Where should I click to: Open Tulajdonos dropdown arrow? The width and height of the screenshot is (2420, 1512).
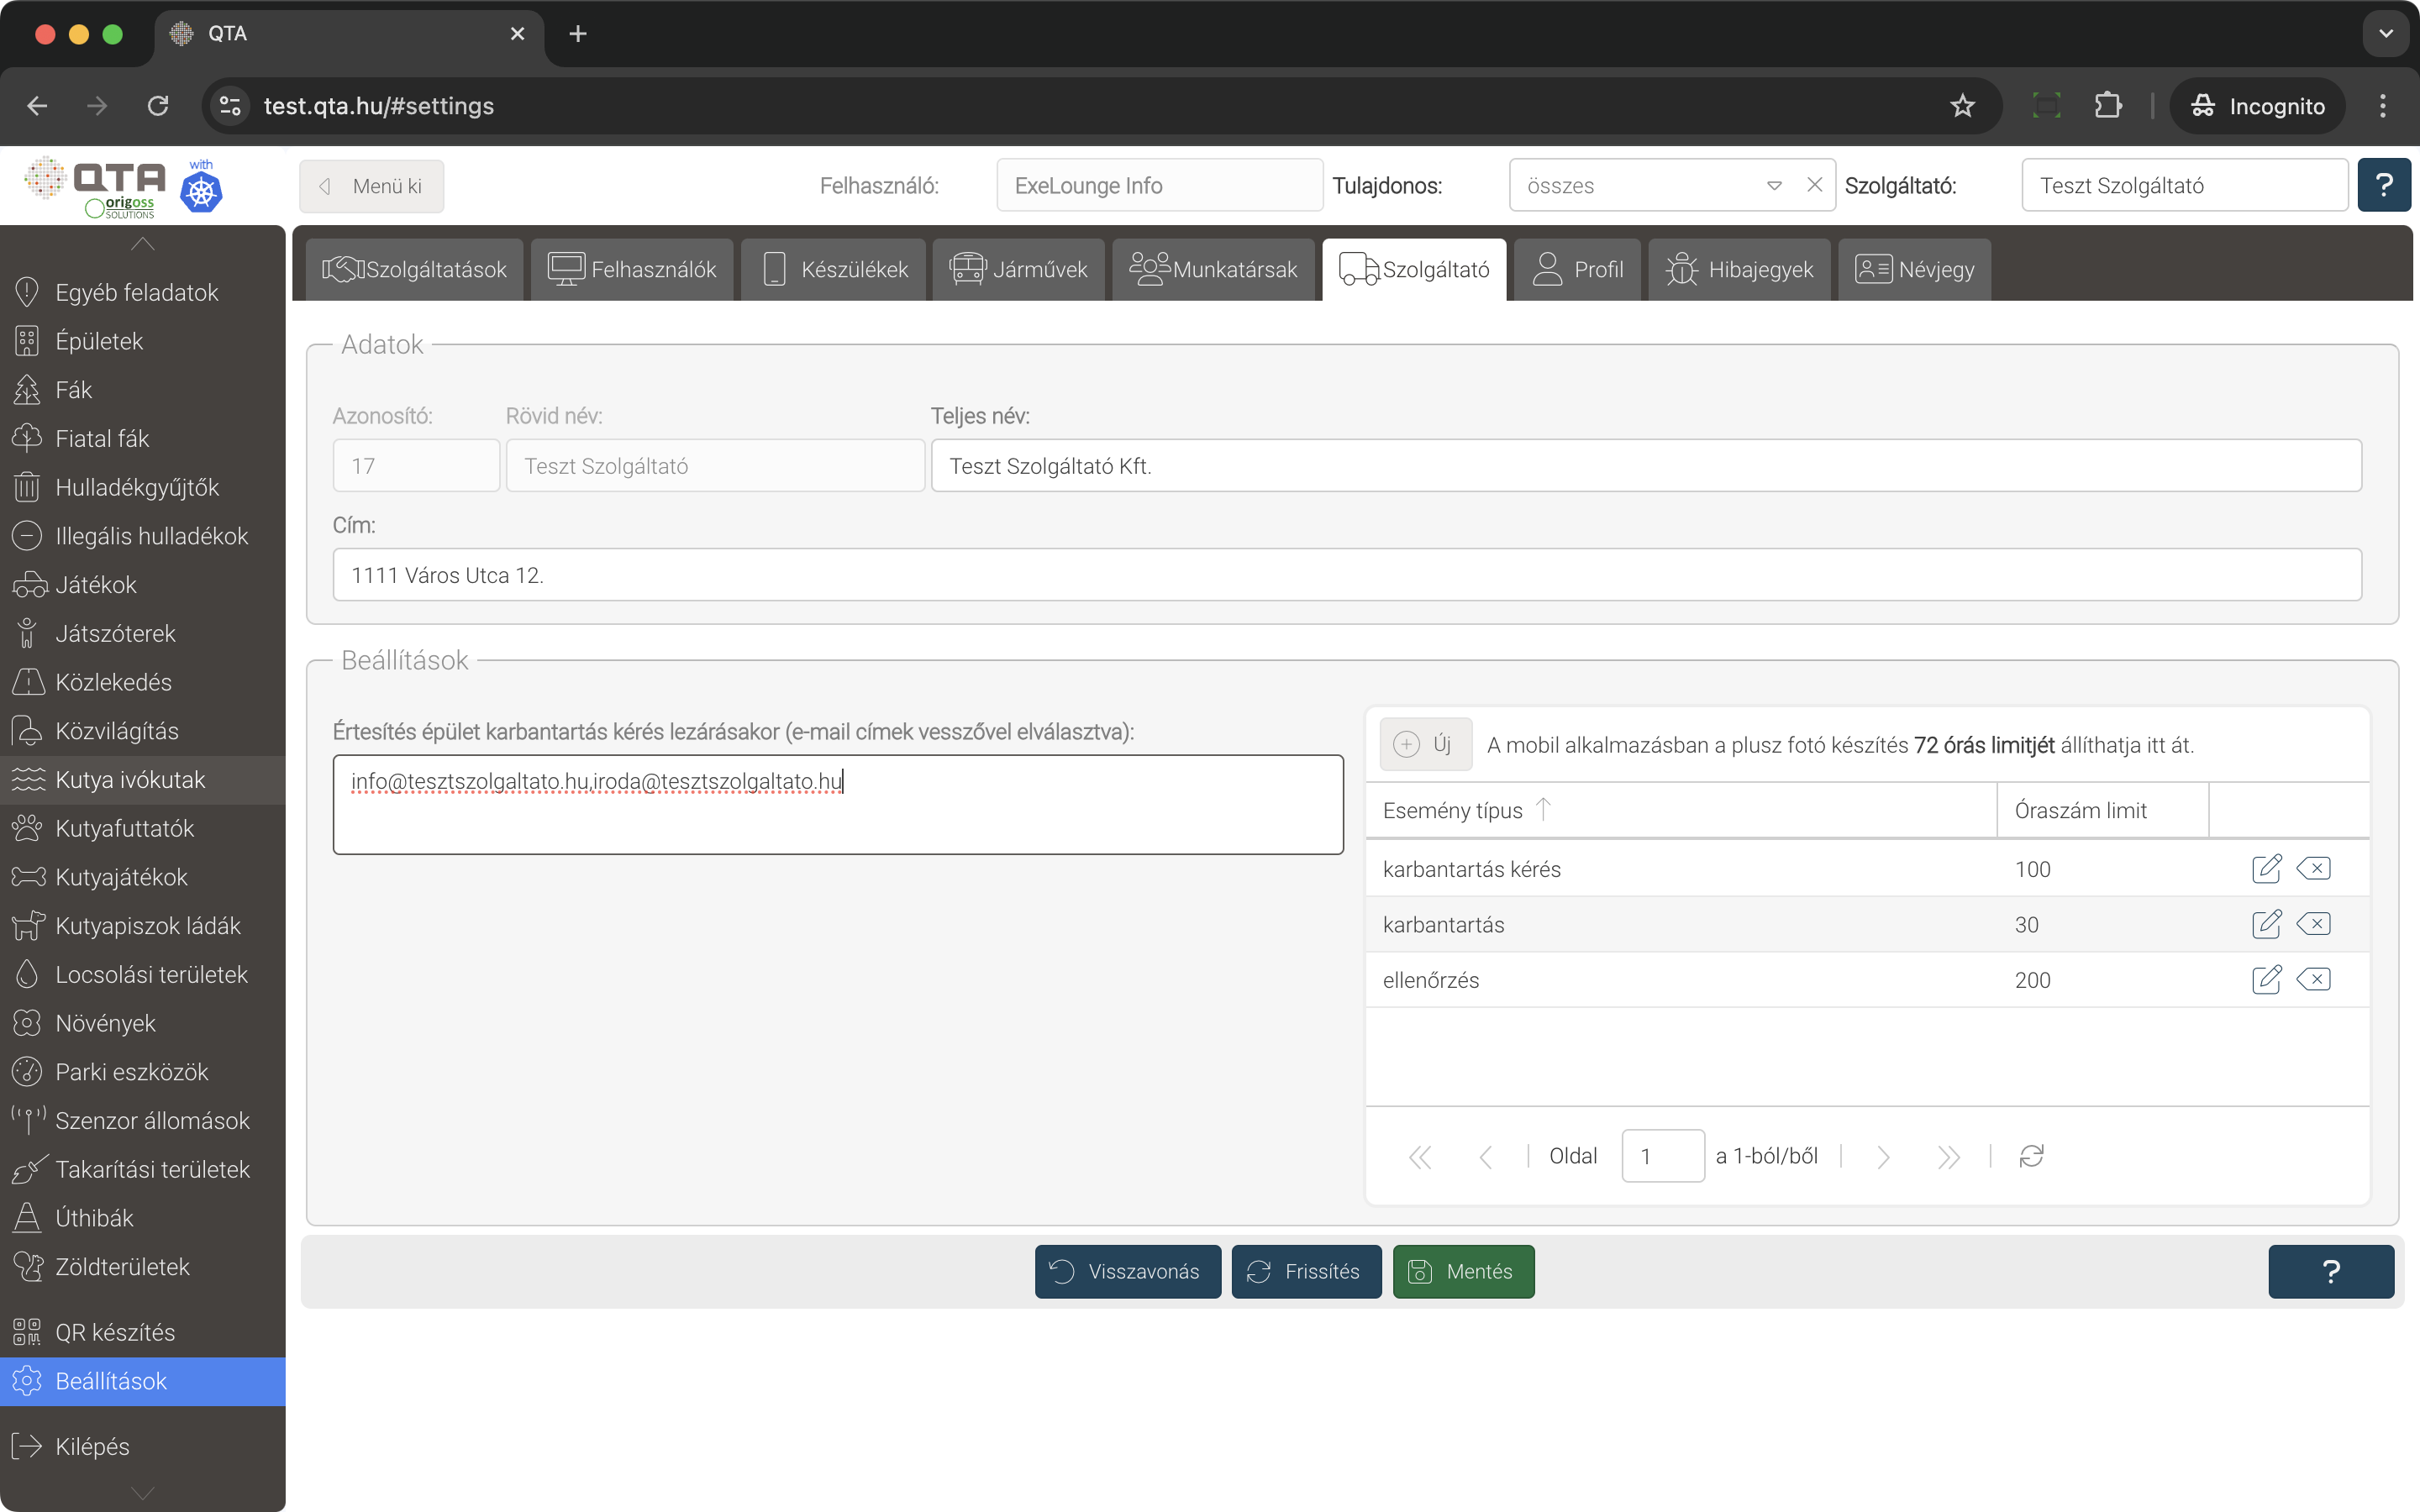1774,185
